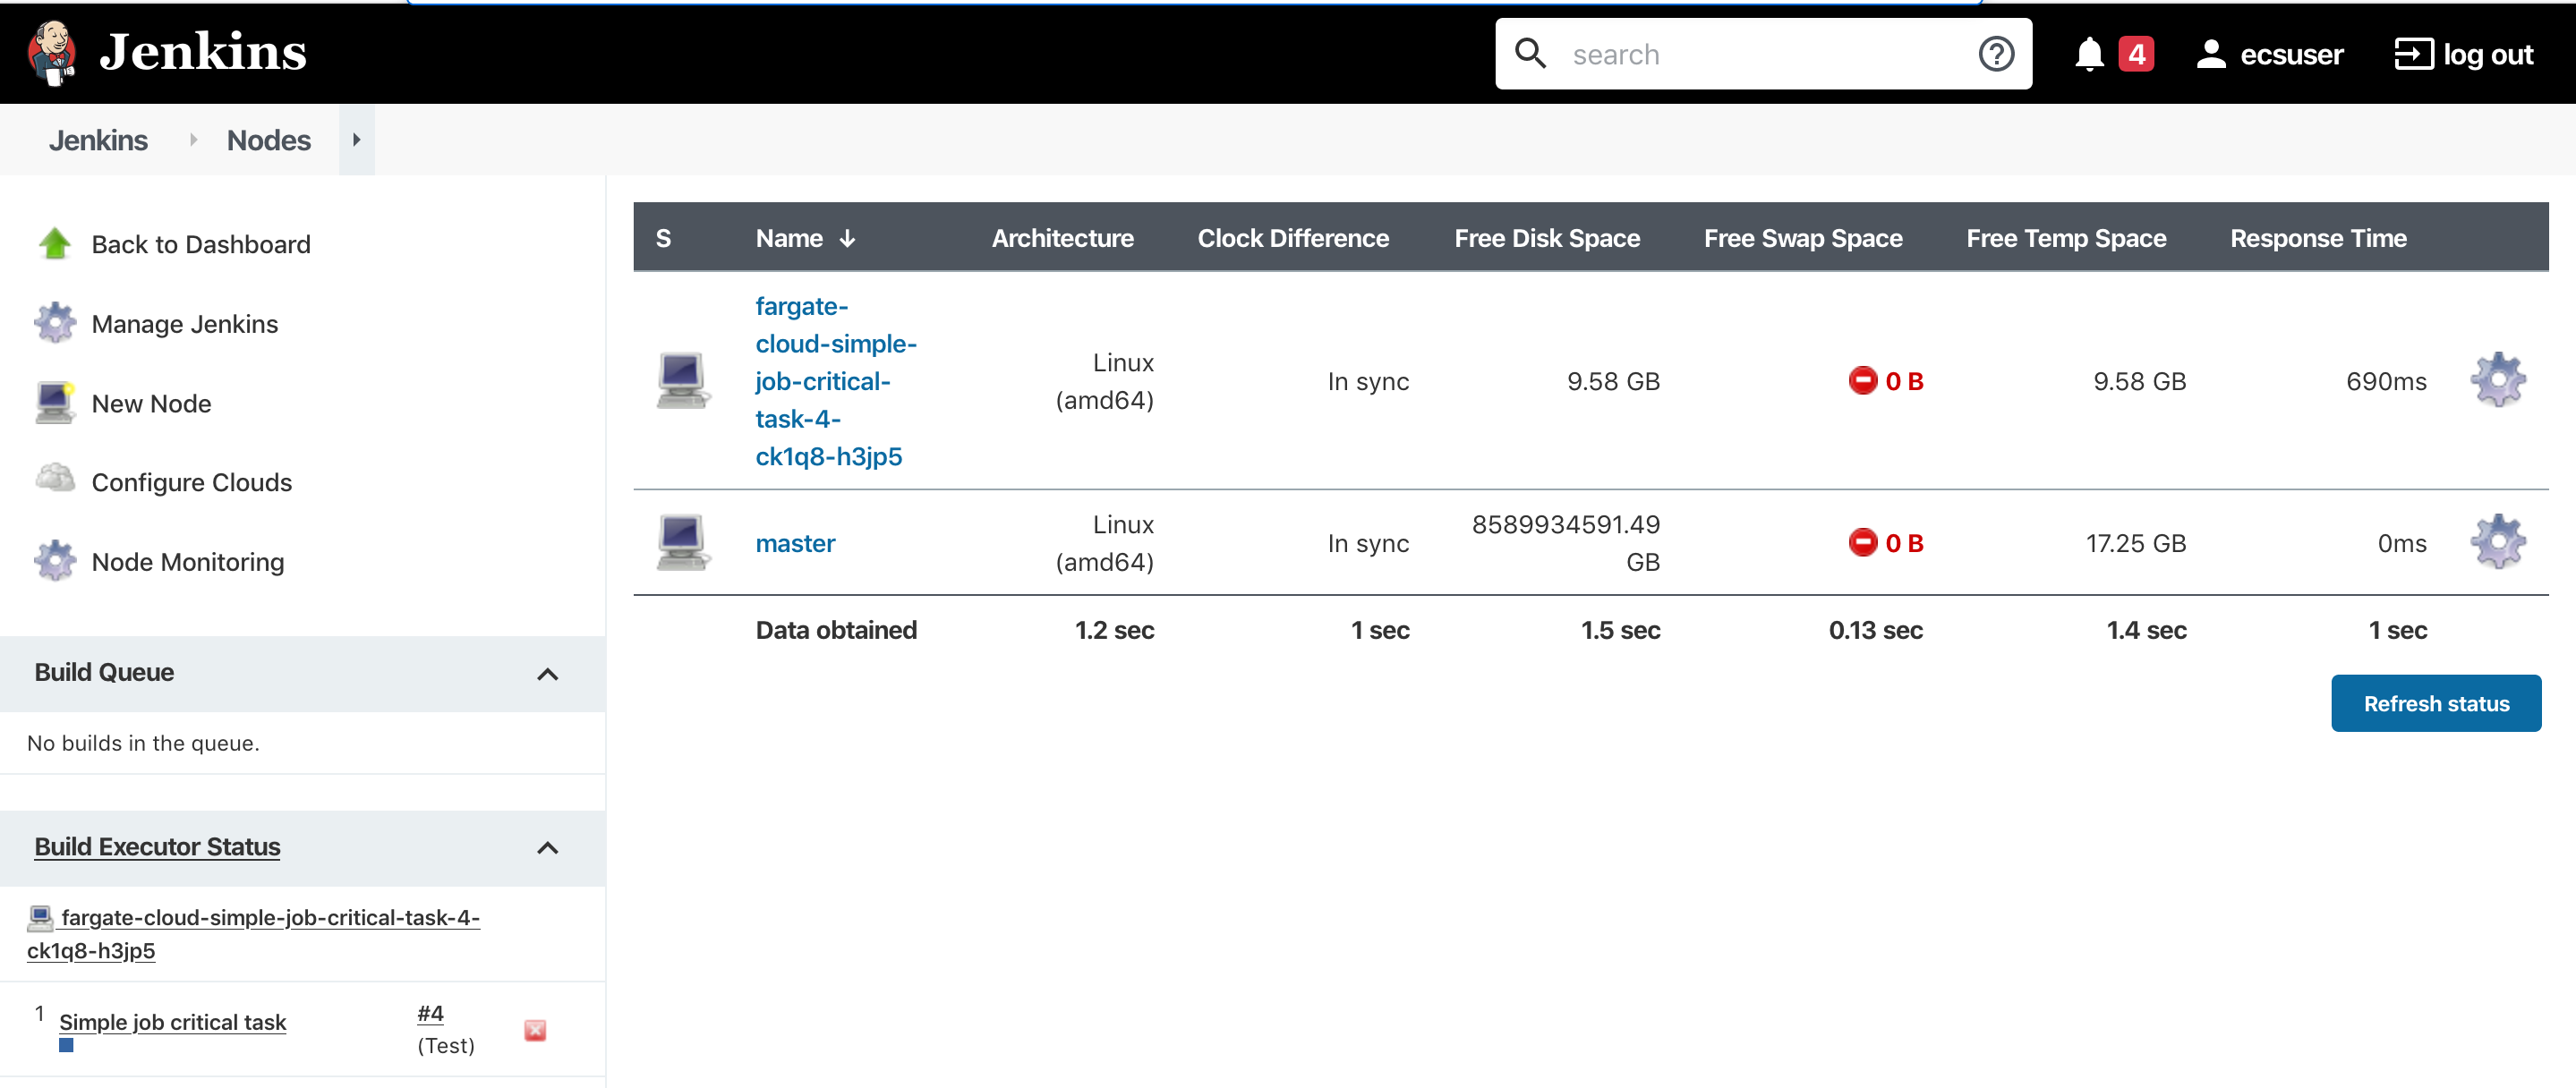Click the build #4 progress bar

click(66, 1046)
